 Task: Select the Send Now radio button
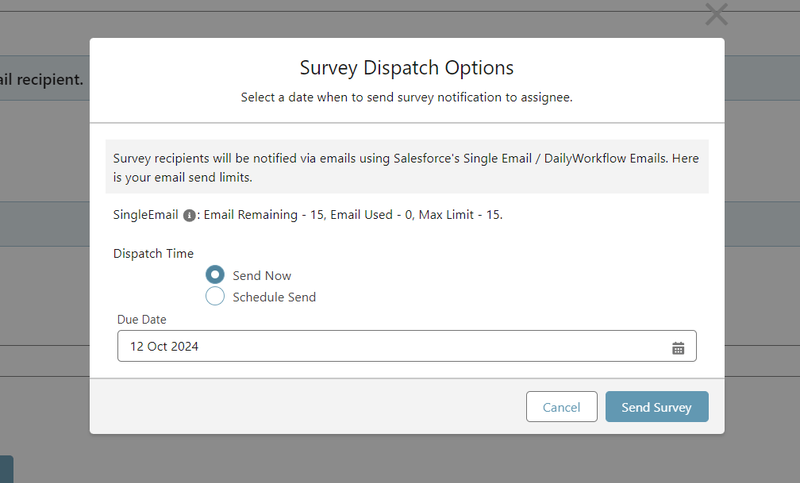(x=215, y=275)
